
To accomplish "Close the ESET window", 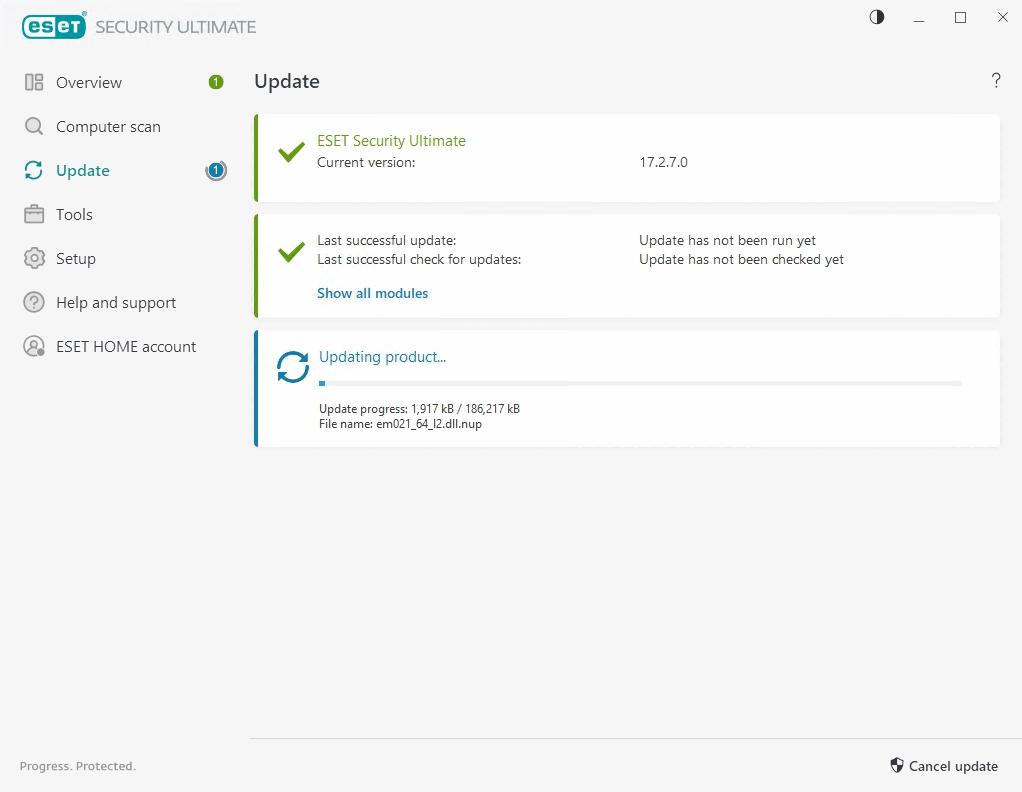I will [x=1002, y=18].
